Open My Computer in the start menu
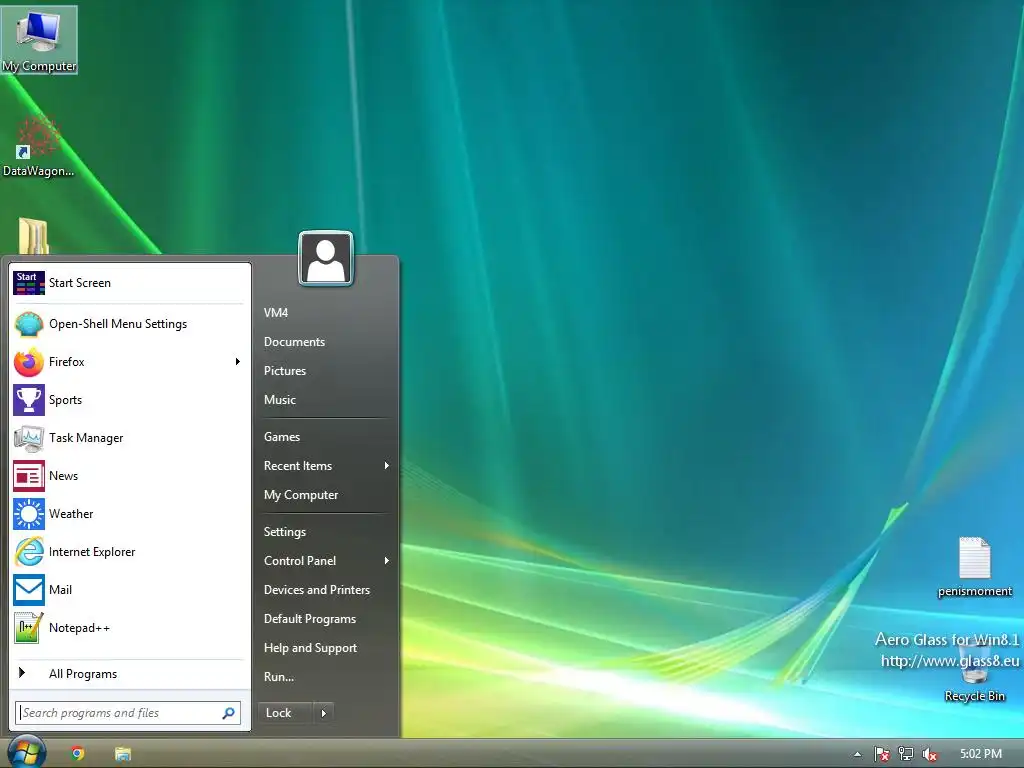Image resolution: width=1024 pixels, height=768 pixels. point(300,495)
